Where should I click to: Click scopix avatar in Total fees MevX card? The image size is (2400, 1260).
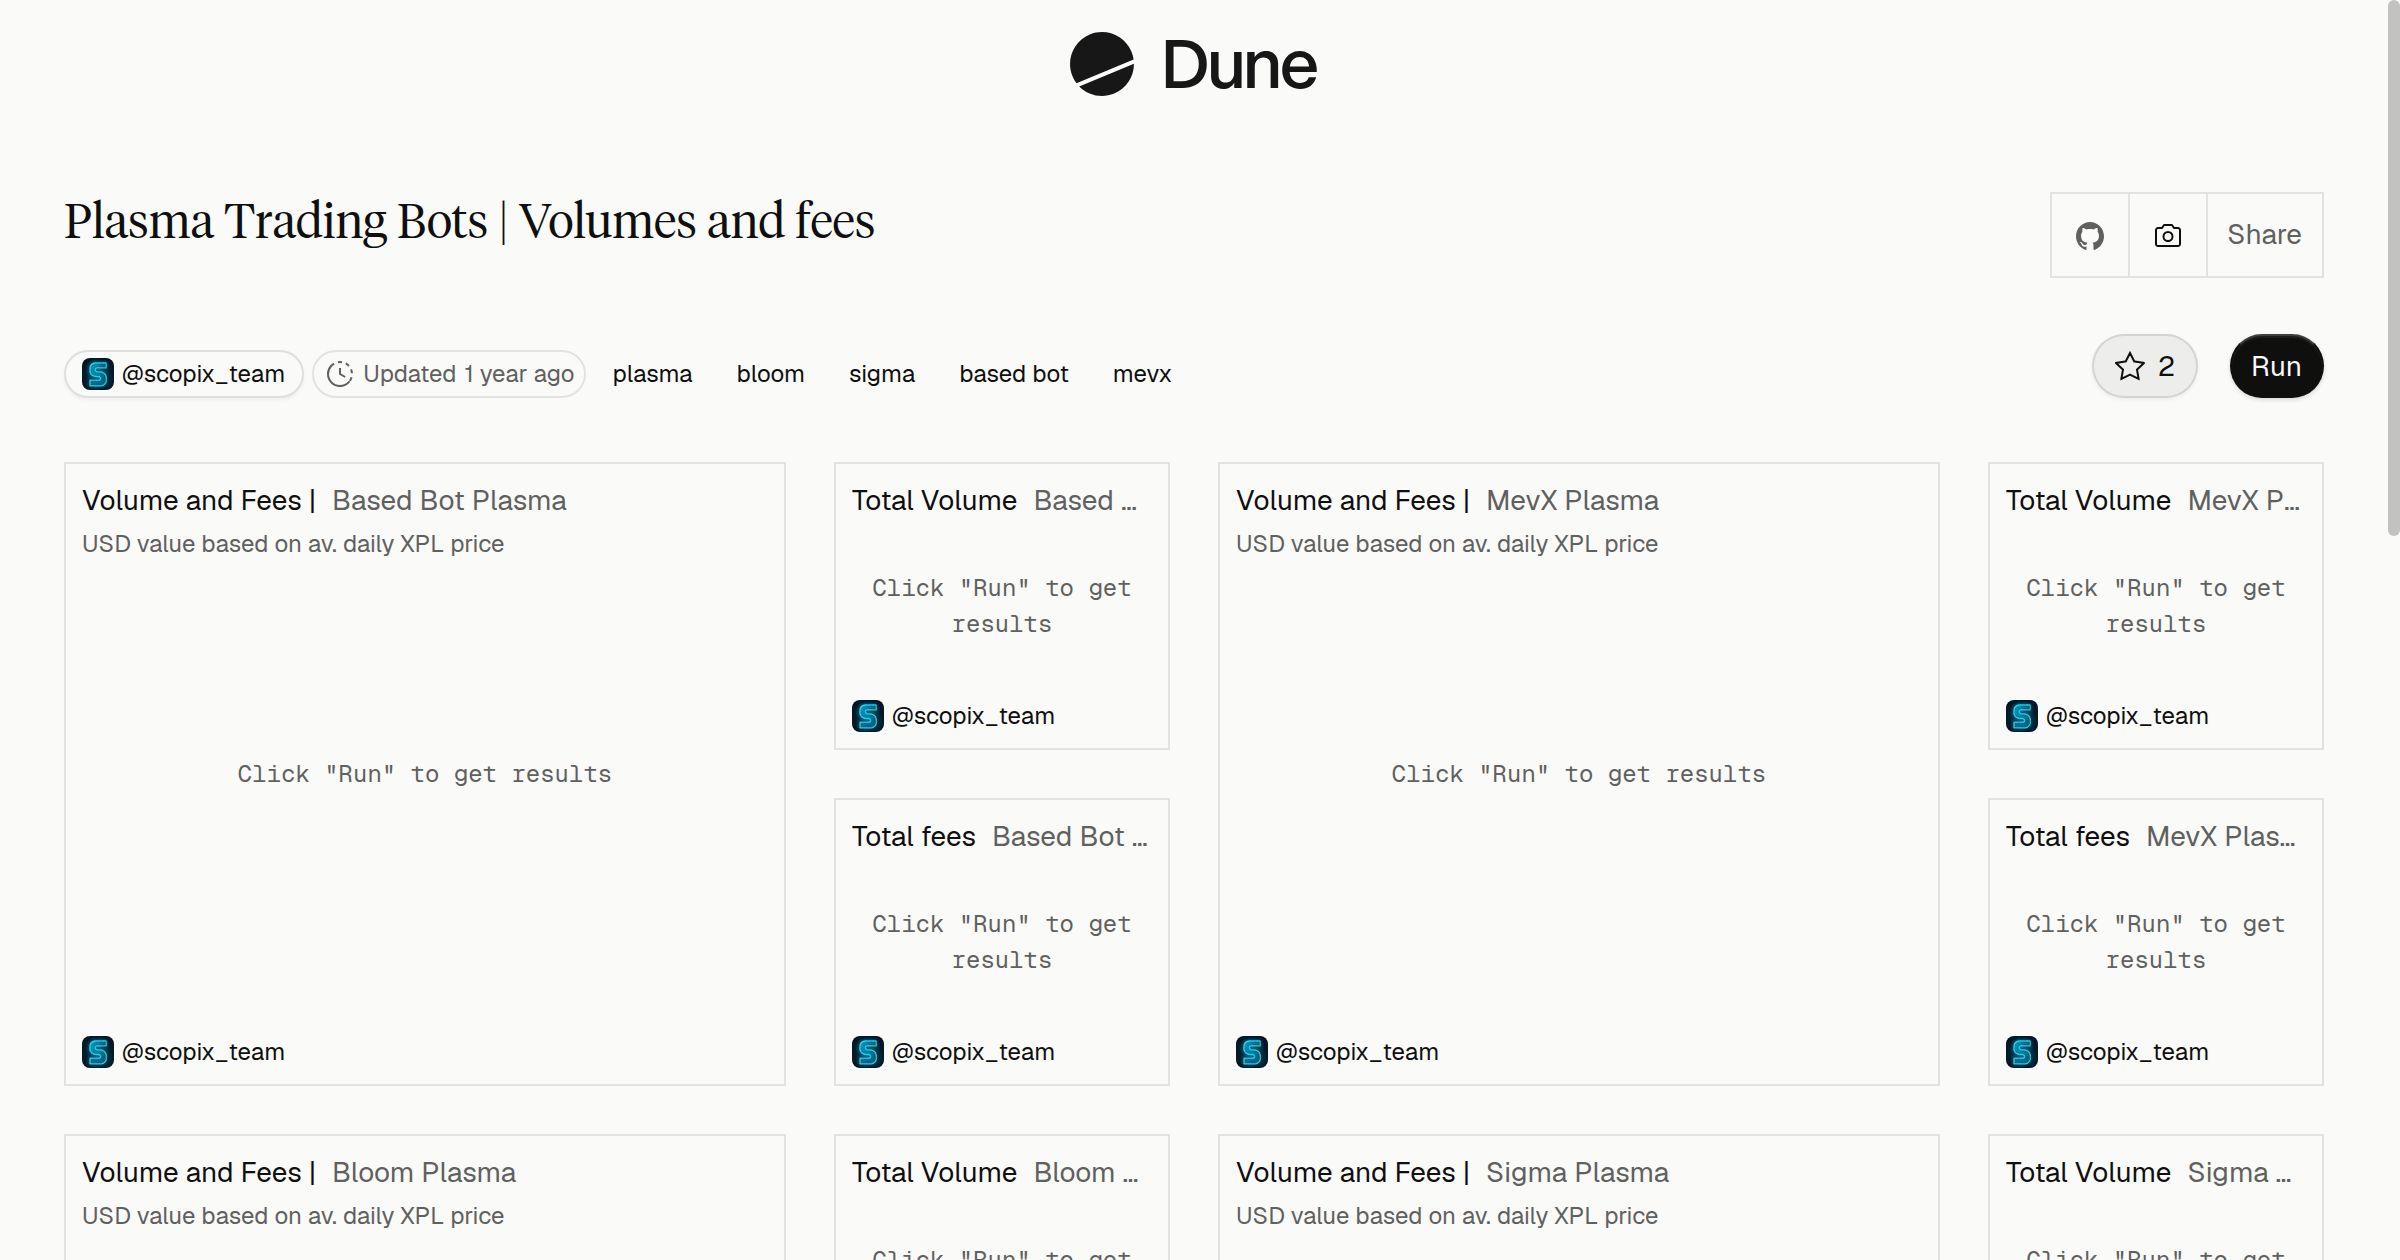(2022, 1052)
